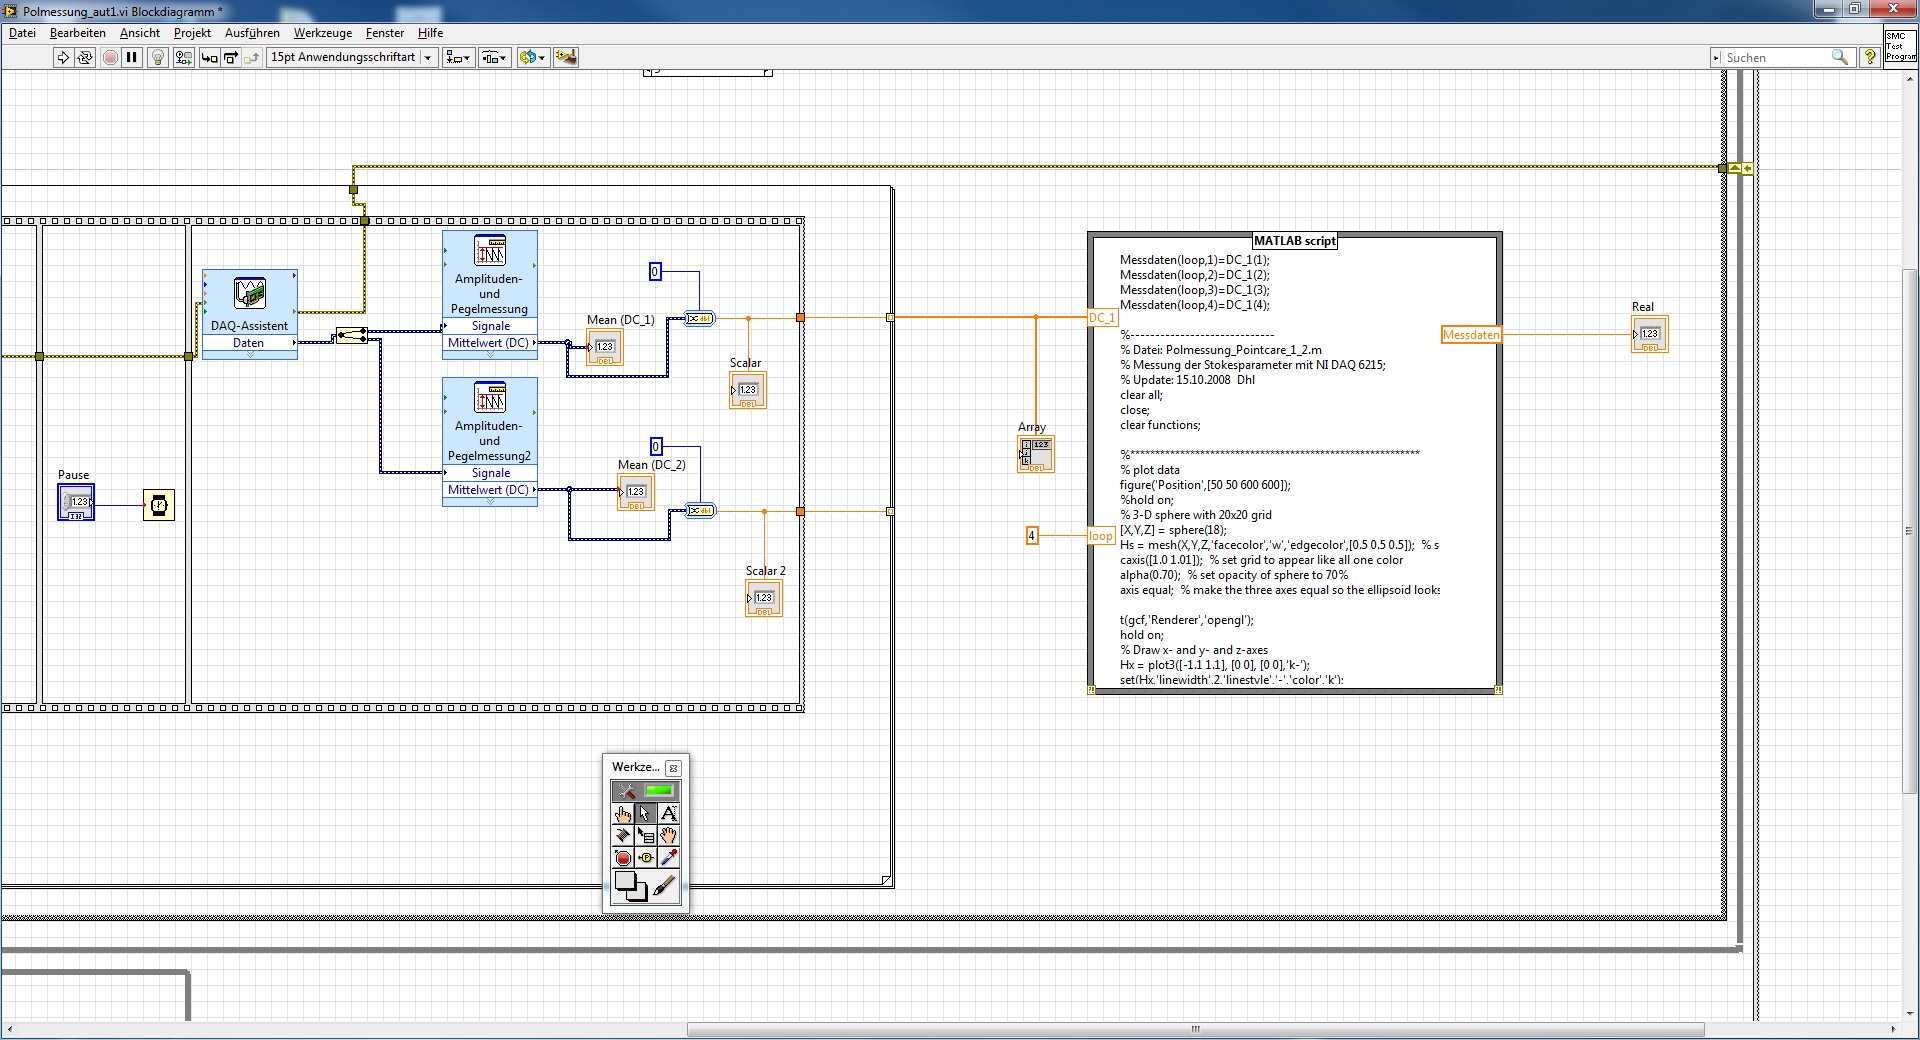Open the Werkzeuge menu

[322, 33]
